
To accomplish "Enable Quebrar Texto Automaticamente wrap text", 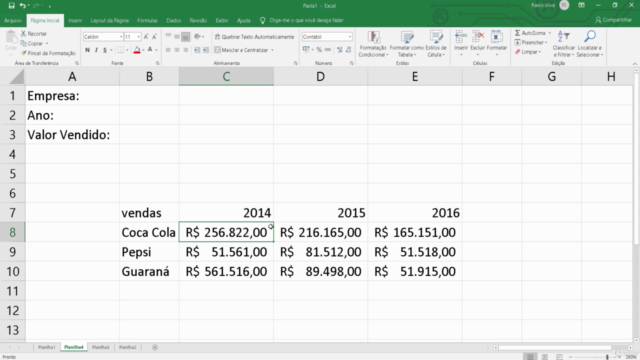I will [254, 37].
